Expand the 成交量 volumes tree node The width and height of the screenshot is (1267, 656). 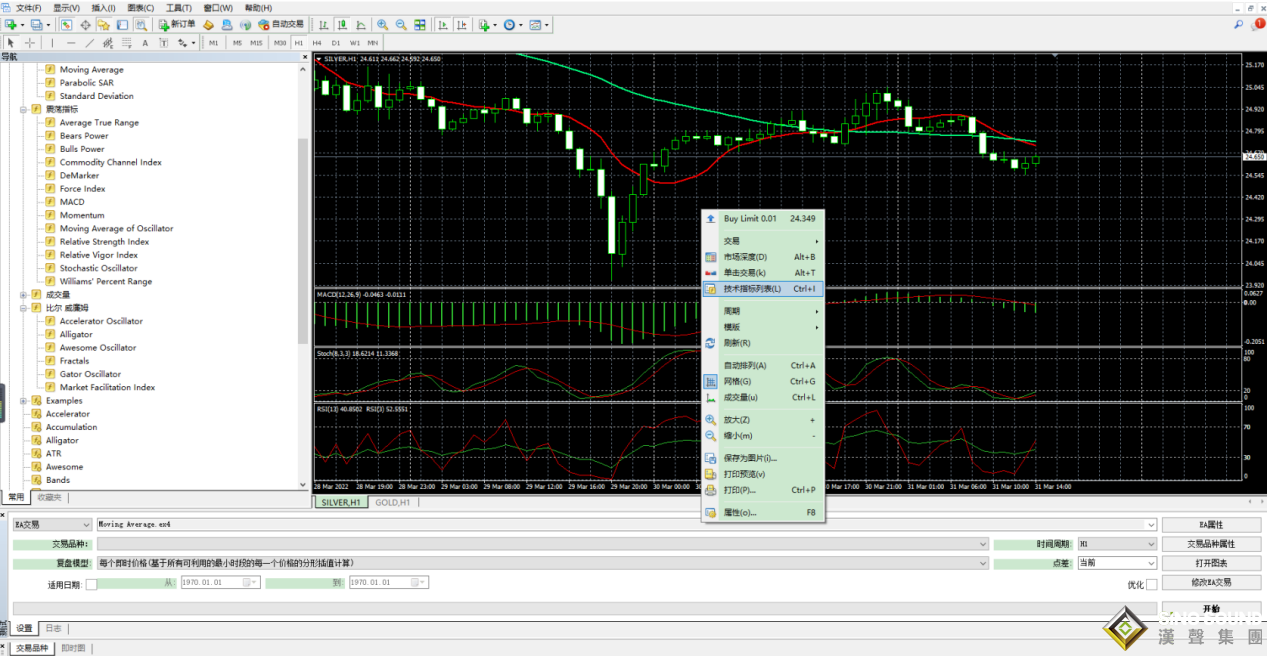click(x=23, y=295)
